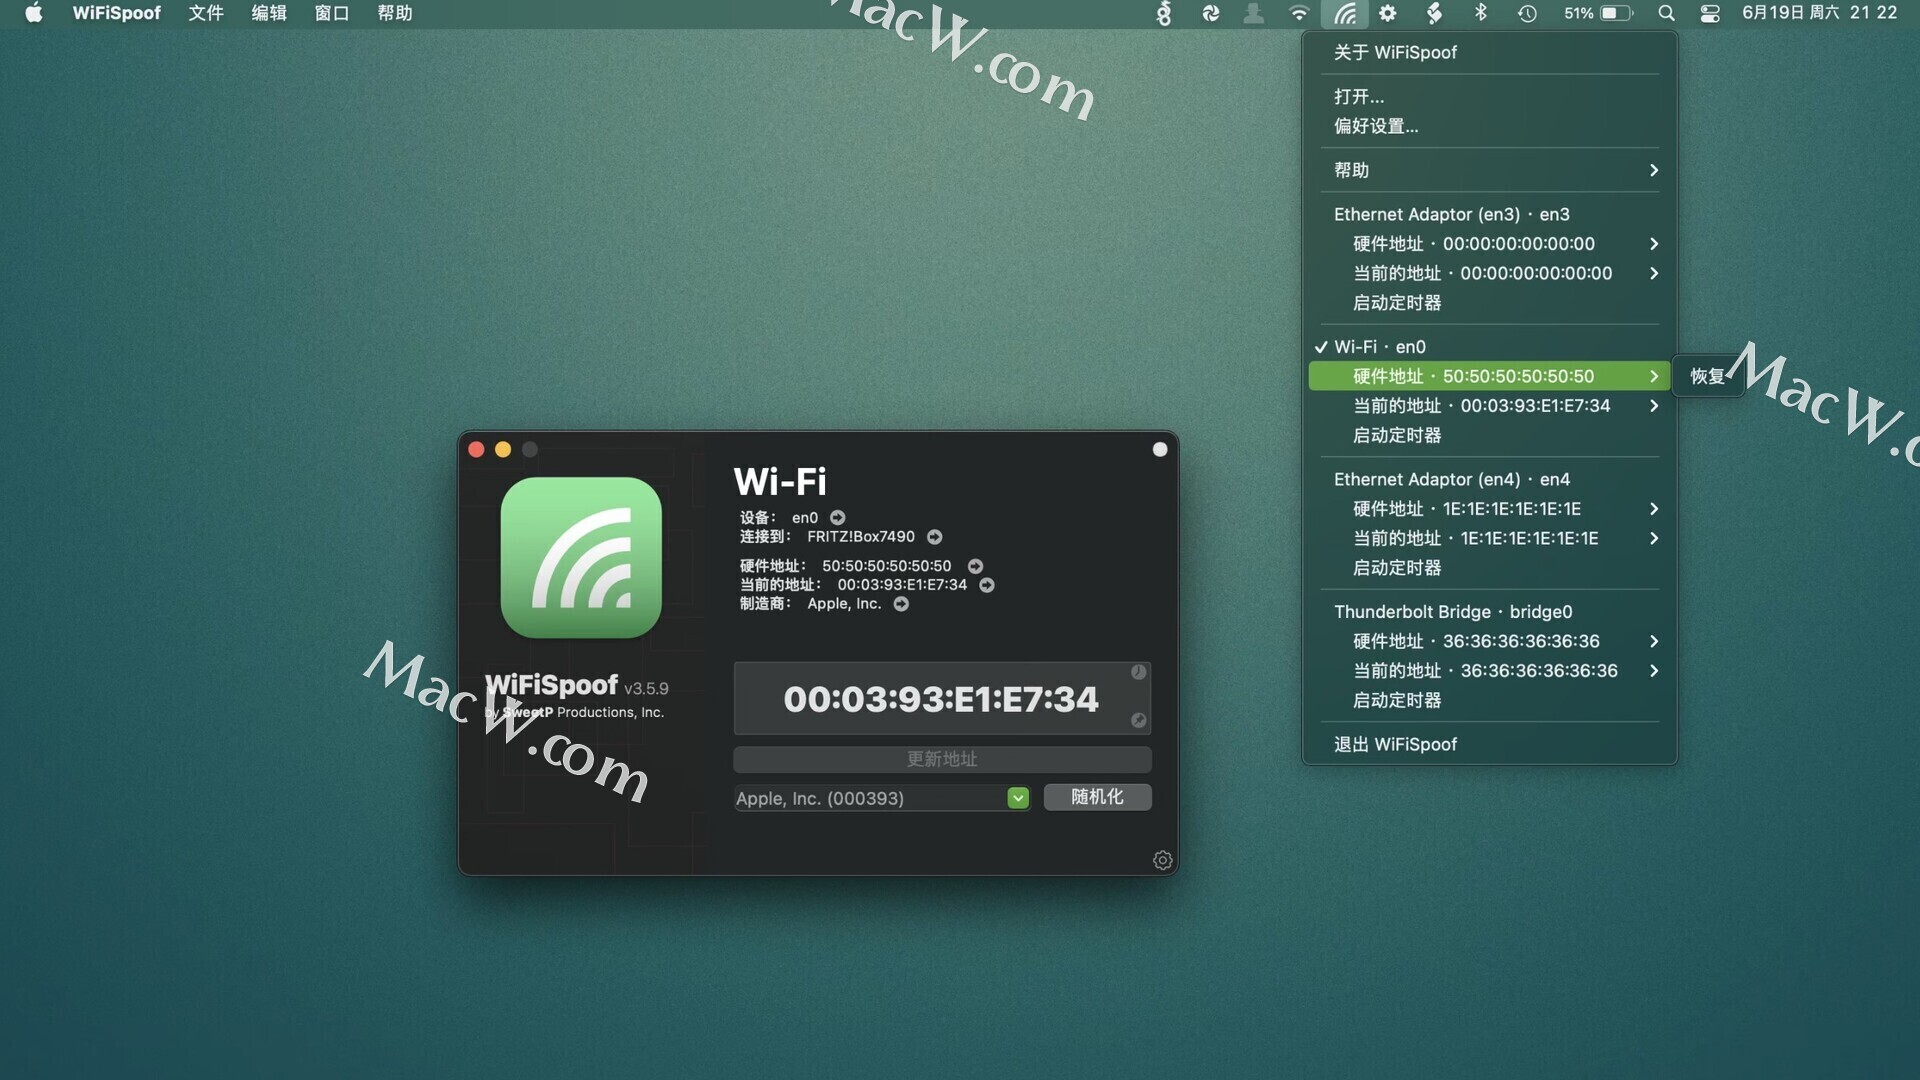Click 启动定时器 under Thunderbolt Bridge
Screen dimensions: 1920x1080
point(1489,700)
